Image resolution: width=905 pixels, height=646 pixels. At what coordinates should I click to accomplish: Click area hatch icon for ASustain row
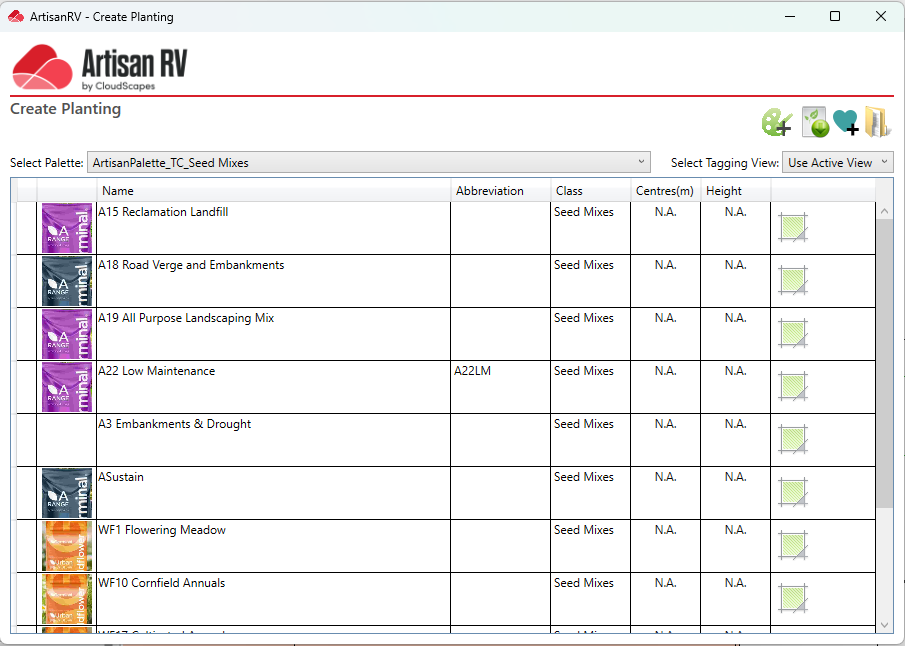[x=793, y=492]
